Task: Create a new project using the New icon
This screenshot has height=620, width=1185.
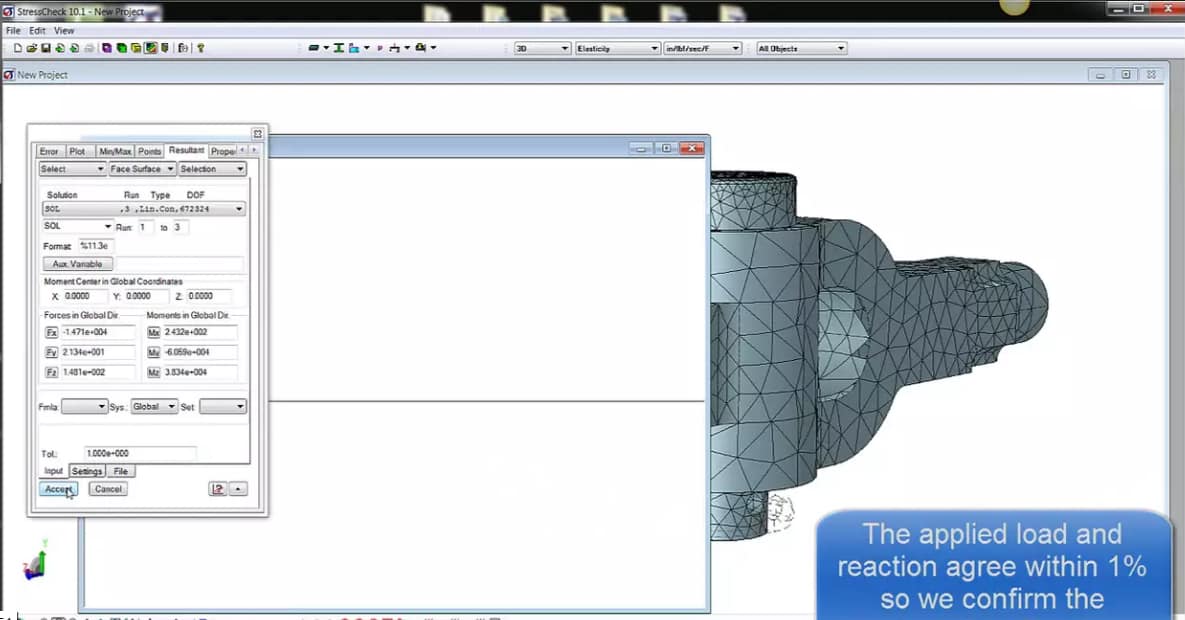Action: pos(18,47)
